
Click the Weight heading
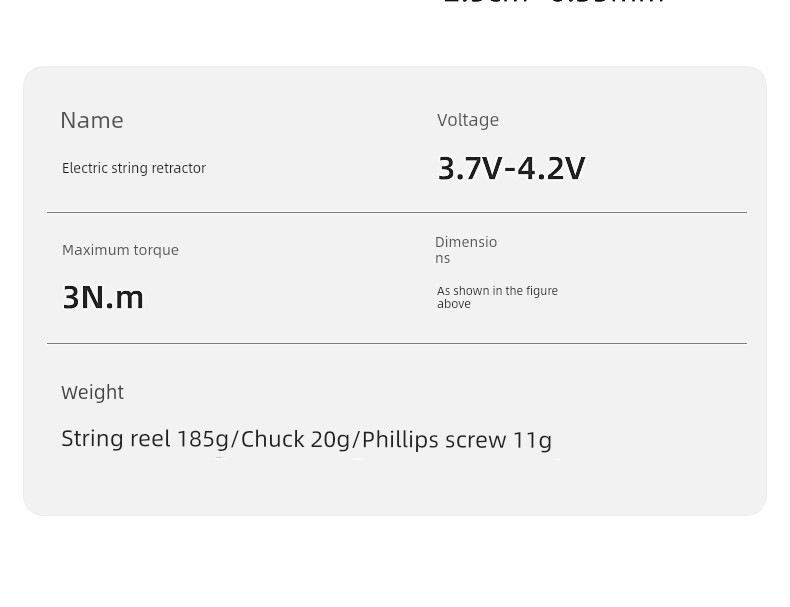92,392
